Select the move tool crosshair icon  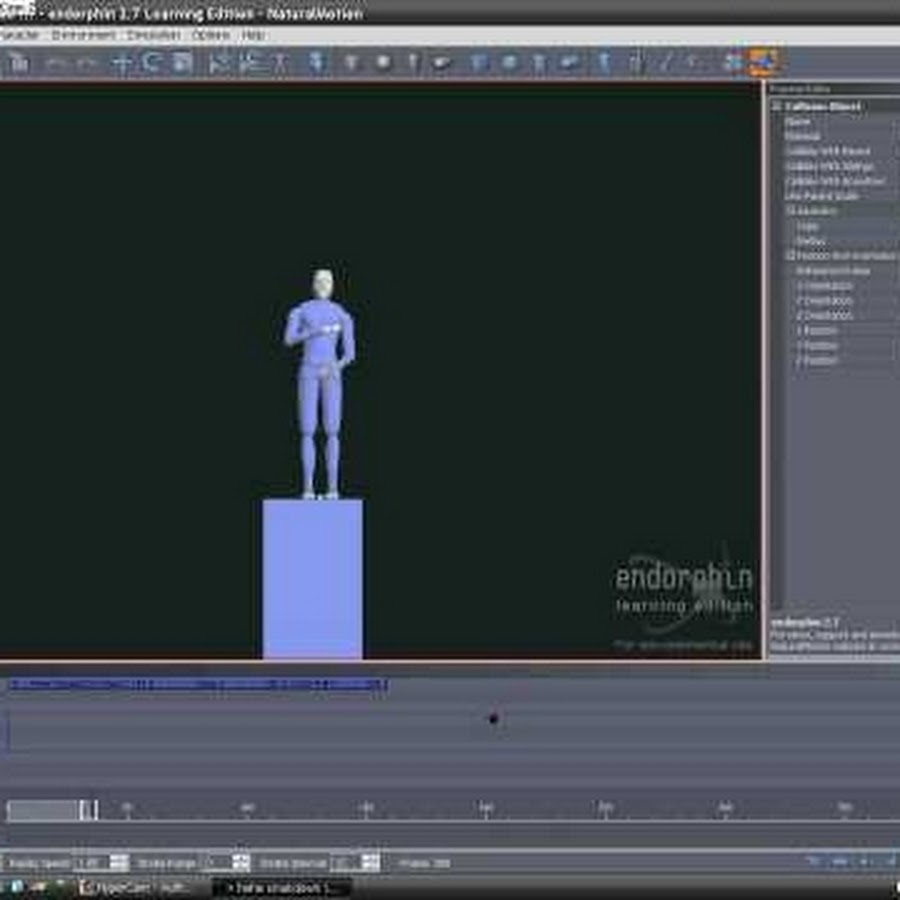click(x=122, y=62)
